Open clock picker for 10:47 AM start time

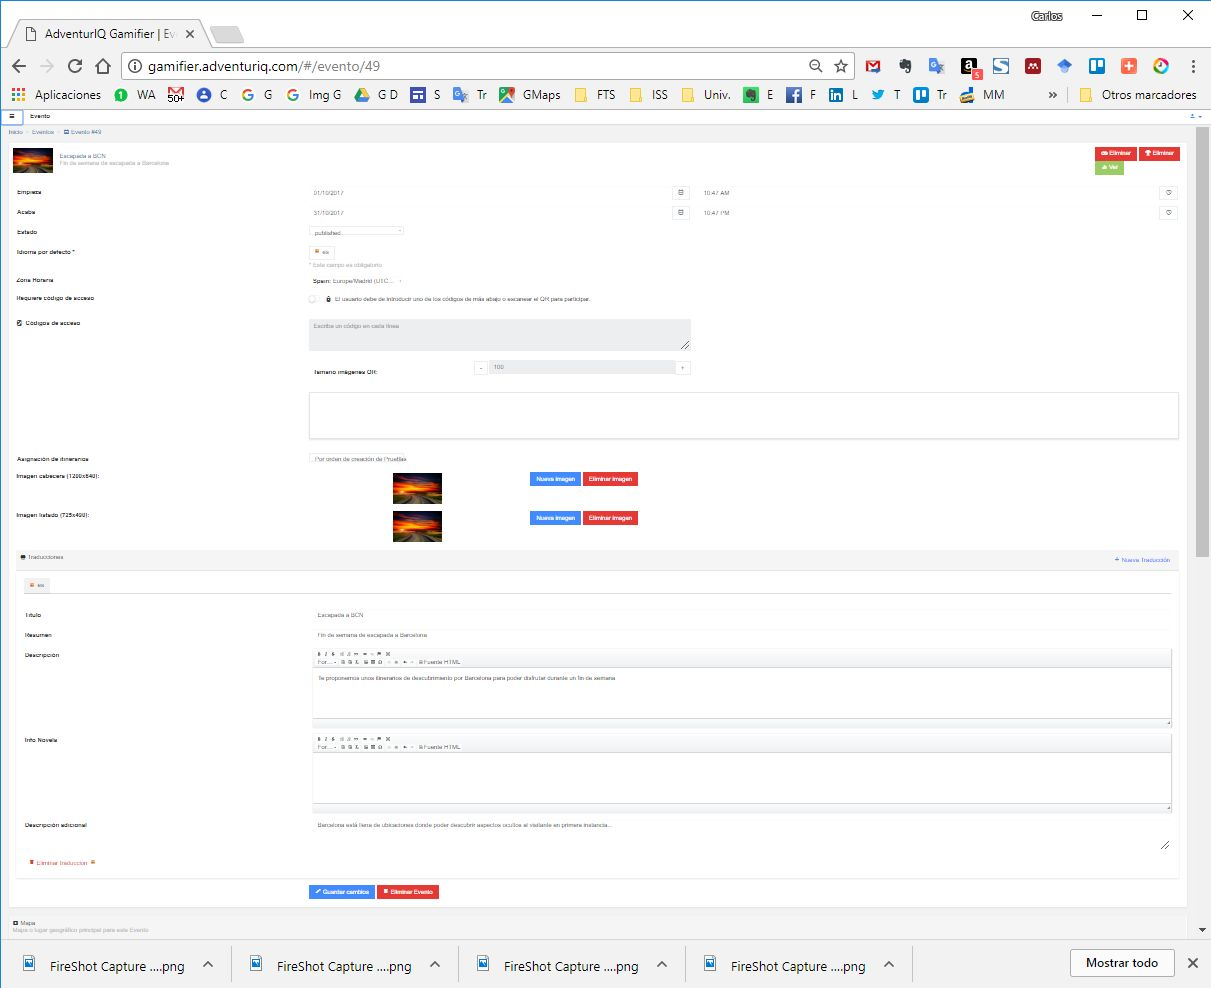click(x=1169, y=193)
